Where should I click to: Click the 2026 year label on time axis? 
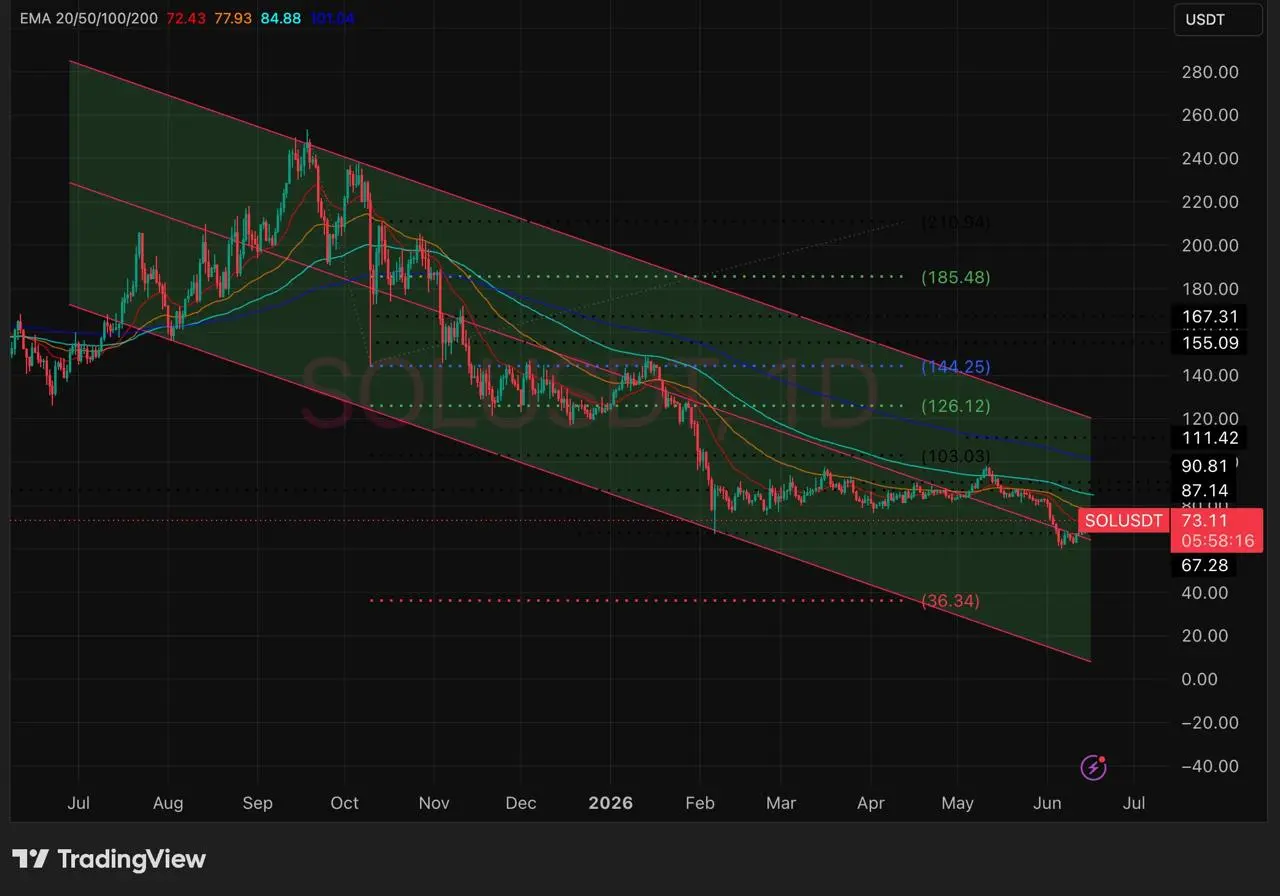pyautogui.click(x=611, y=803)
